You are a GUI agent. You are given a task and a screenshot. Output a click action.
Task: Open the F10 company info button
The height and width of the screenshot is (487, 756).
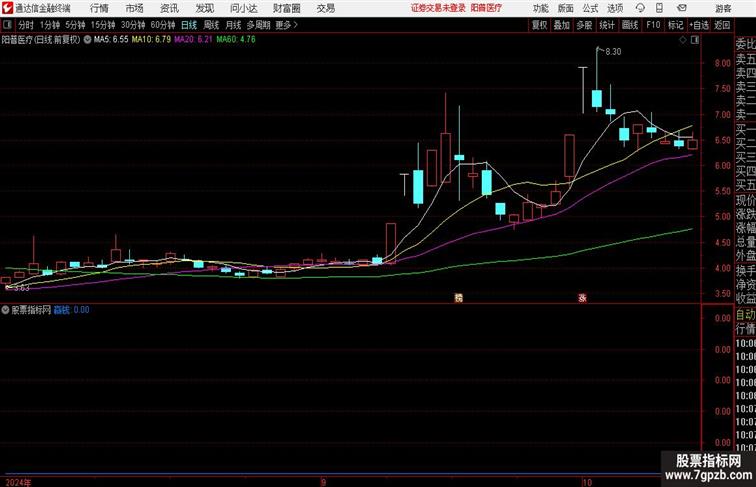[653, 25]
